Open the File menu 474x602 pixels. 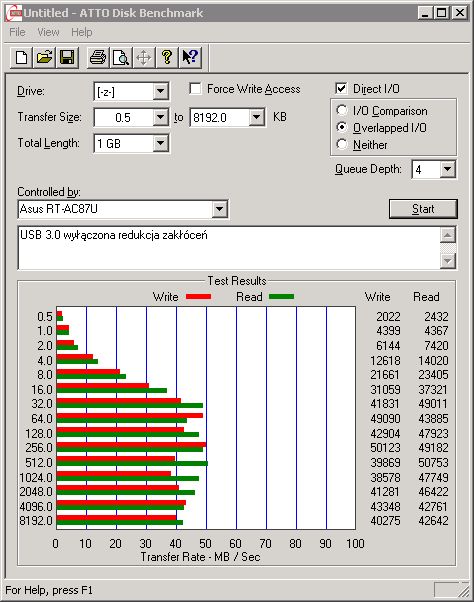(x=17, y=32)
